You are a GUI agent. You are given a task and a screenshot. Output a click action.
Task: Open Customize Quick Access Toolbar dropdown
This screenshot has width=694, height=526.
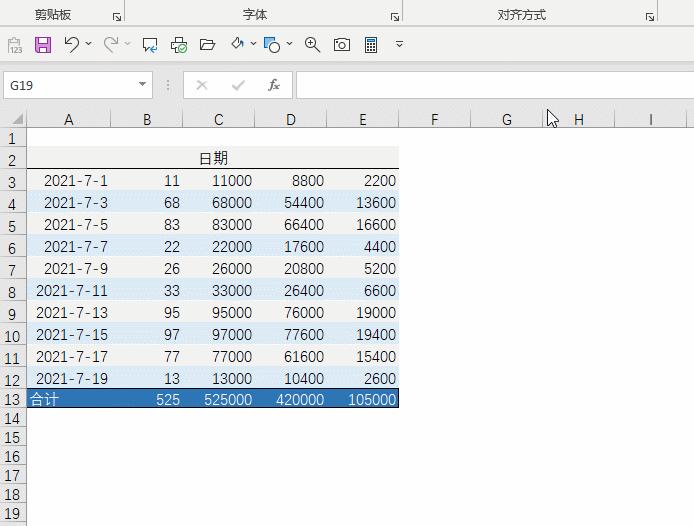400,45
